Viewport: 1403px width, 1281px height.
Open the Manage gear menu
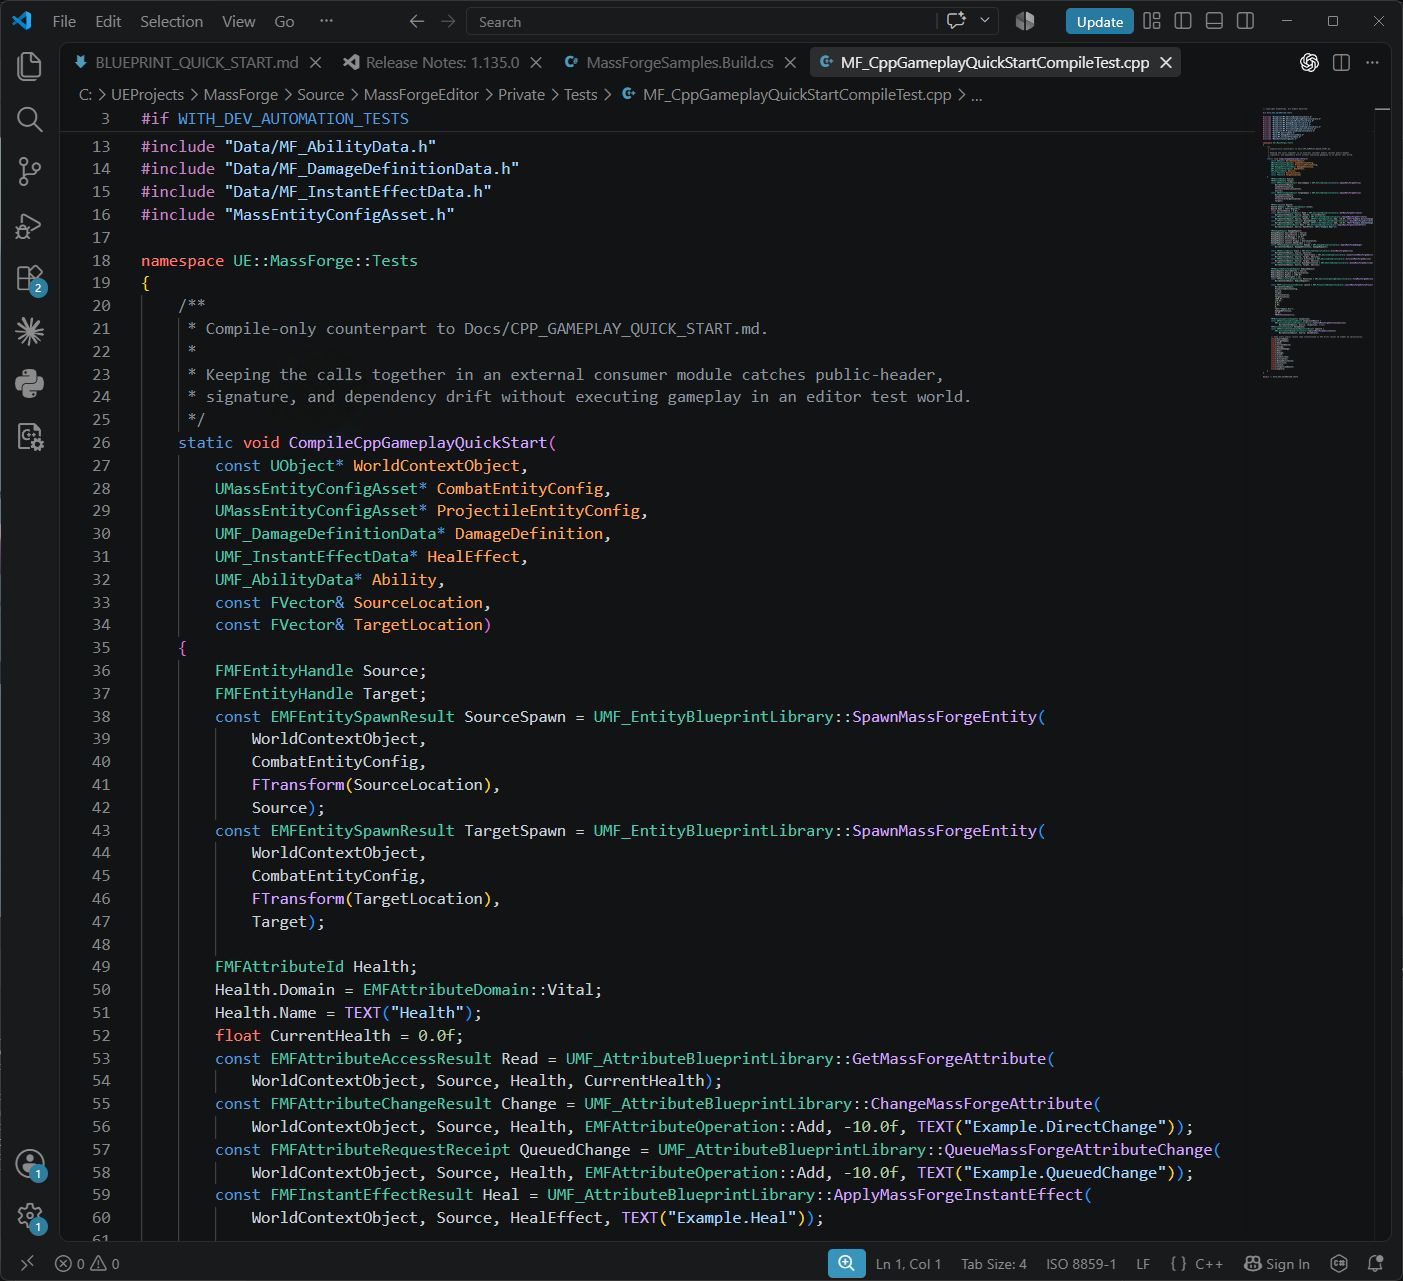pos(30,1217)
